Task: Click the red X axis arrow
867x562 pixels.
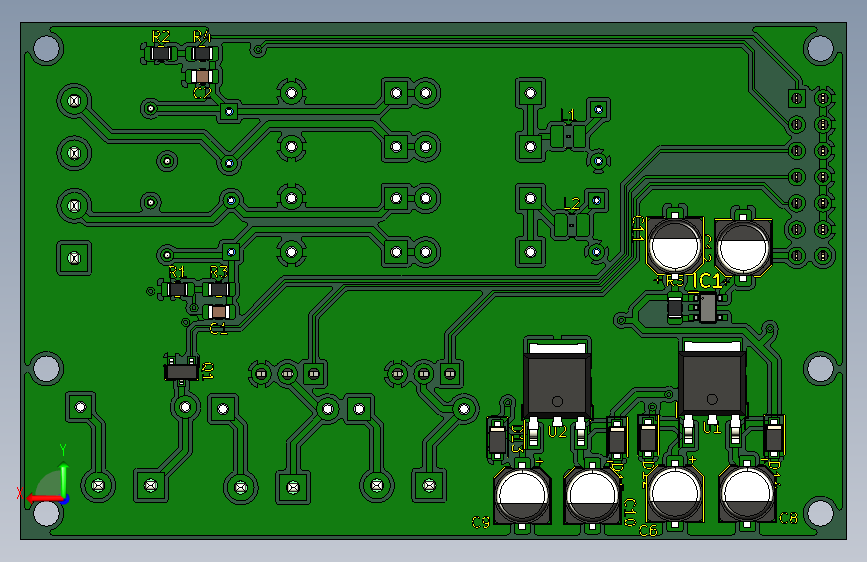Action: (44, 498)
